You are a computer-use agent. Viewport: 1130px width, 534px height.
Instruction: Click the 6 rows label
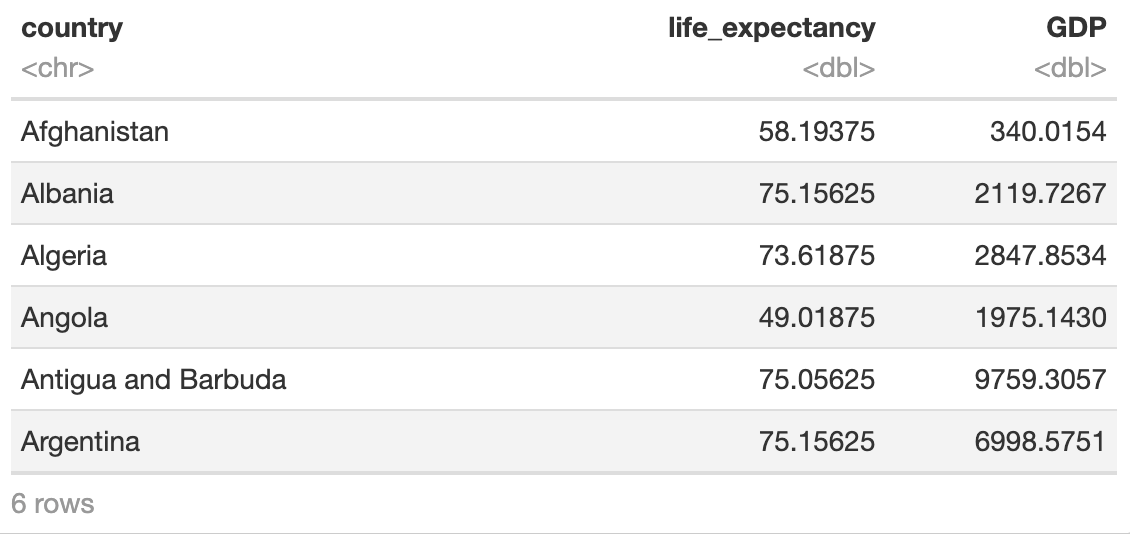[53, 503]
